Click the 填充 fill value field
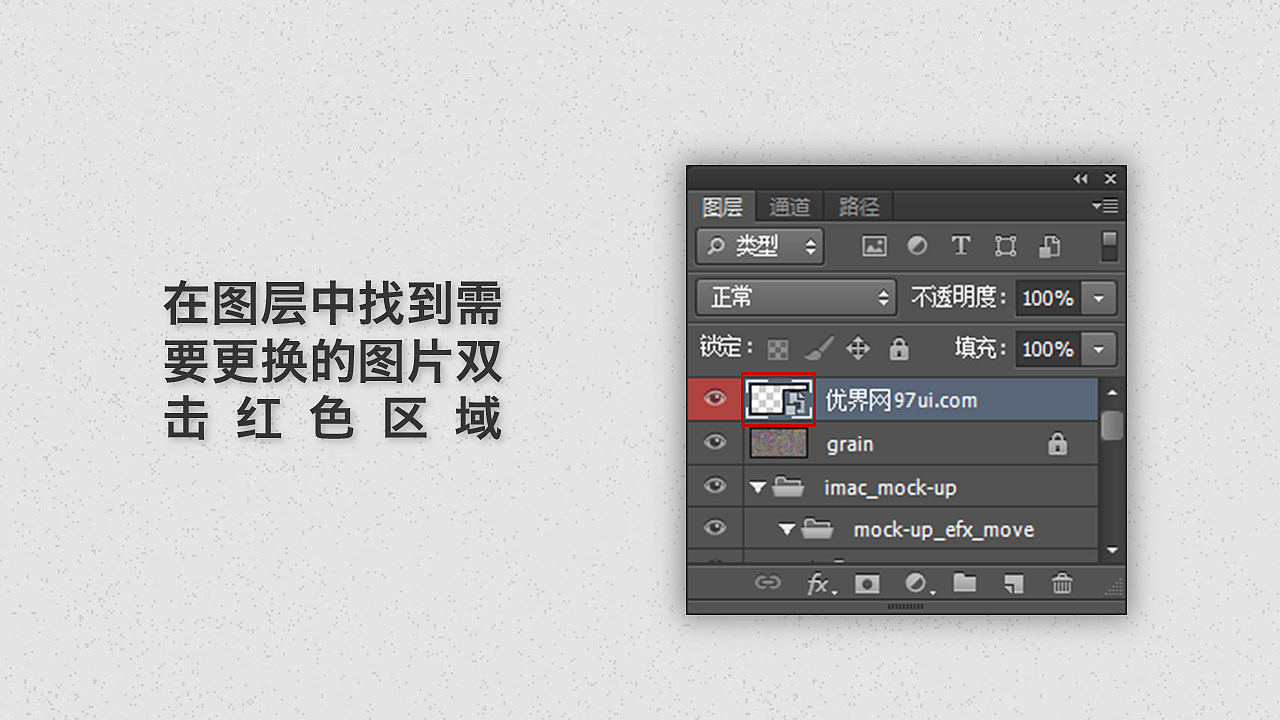The image size is (1280, 720). point(1047,349)
